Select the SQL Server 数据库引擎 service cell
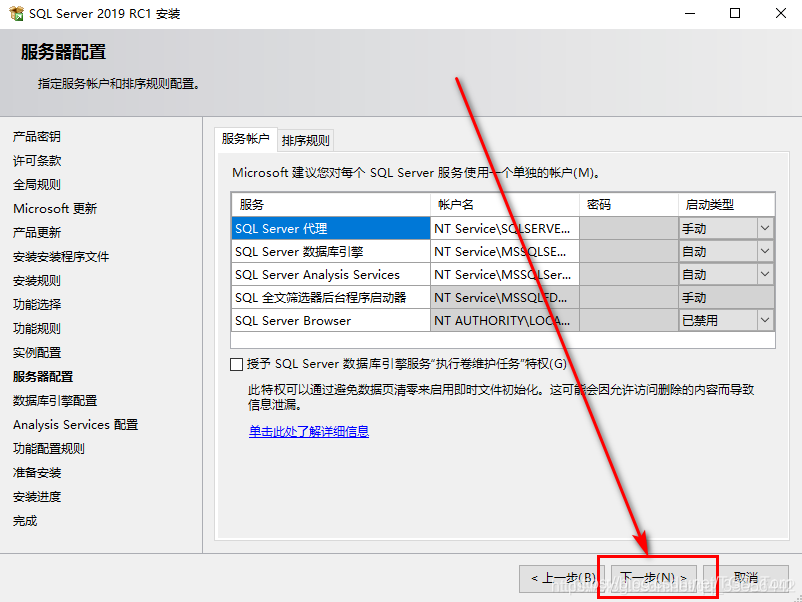802x602 pixels. (330, 251)
